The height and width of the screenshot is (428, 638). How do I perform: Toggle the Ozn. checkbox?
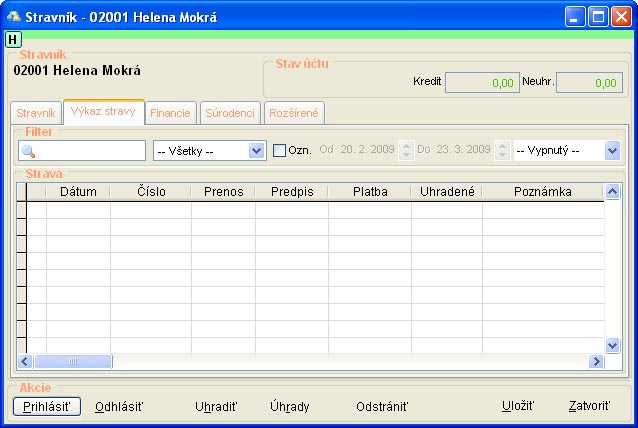coord(280,150)
